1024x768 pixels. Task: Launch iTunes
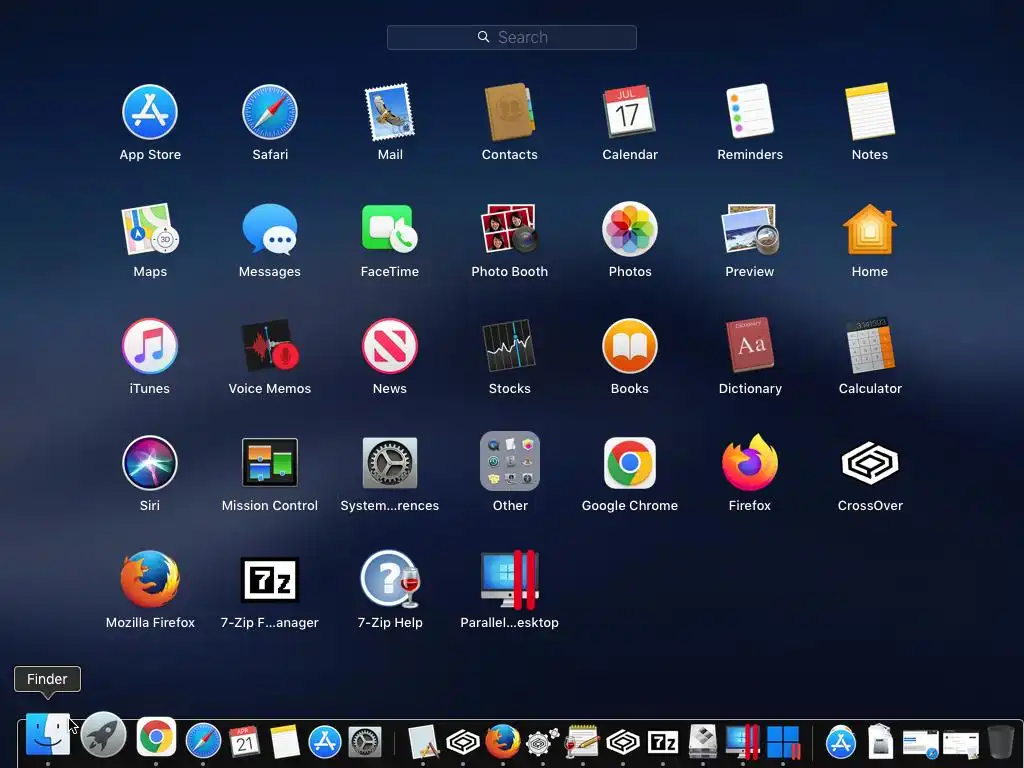[x=150, y=346]
